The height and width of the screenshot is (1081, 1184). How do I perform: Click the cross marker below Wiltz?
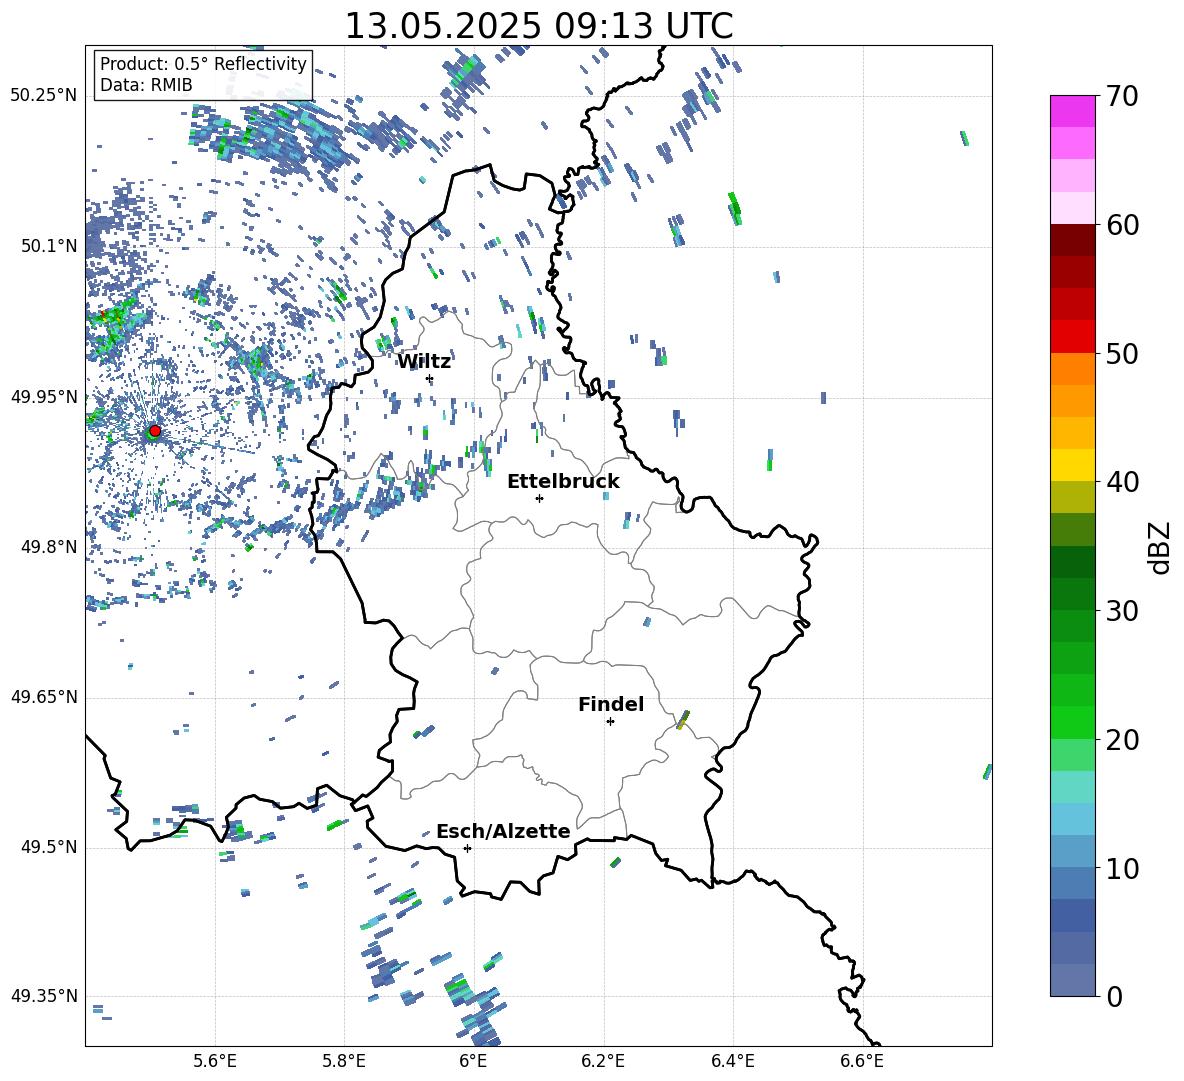pyautogui.click(x=430, y=379)
